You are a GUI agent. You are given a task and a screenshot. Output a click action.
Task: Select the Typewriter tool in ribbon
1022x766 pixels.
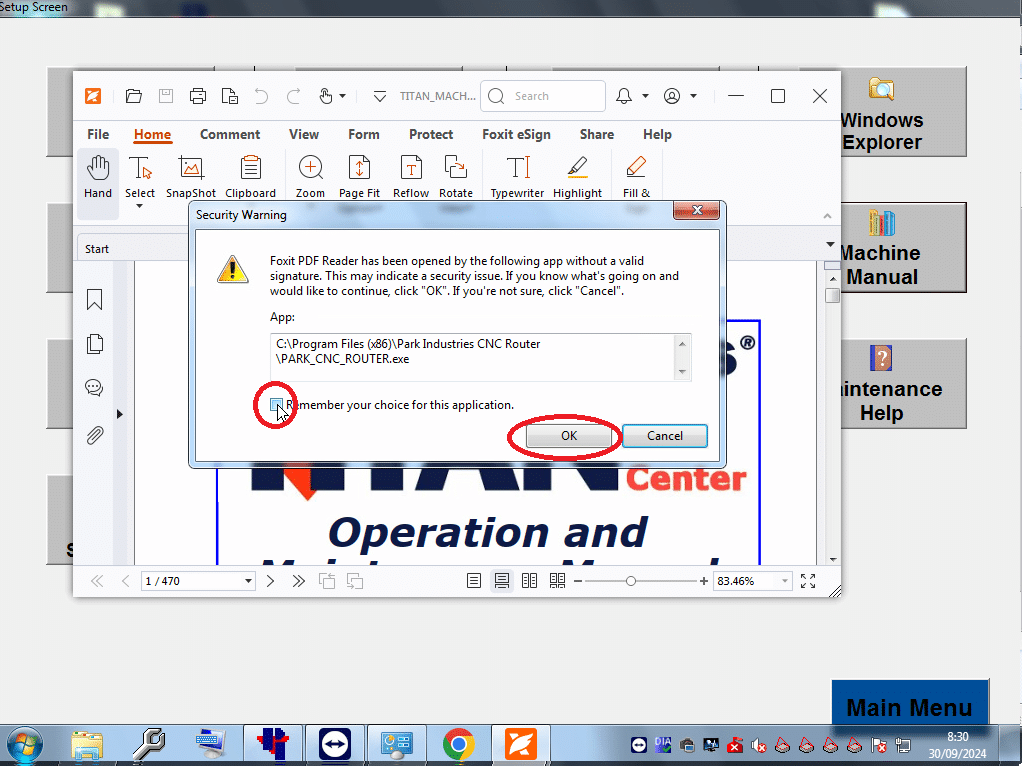click(517, 175)
